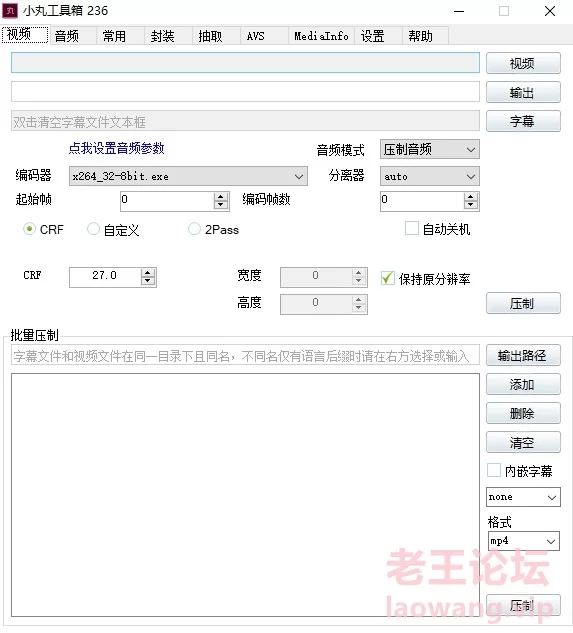Decrease the 起始帧 value with down arrow
The image size is (573, 633).
pos(220,205)
